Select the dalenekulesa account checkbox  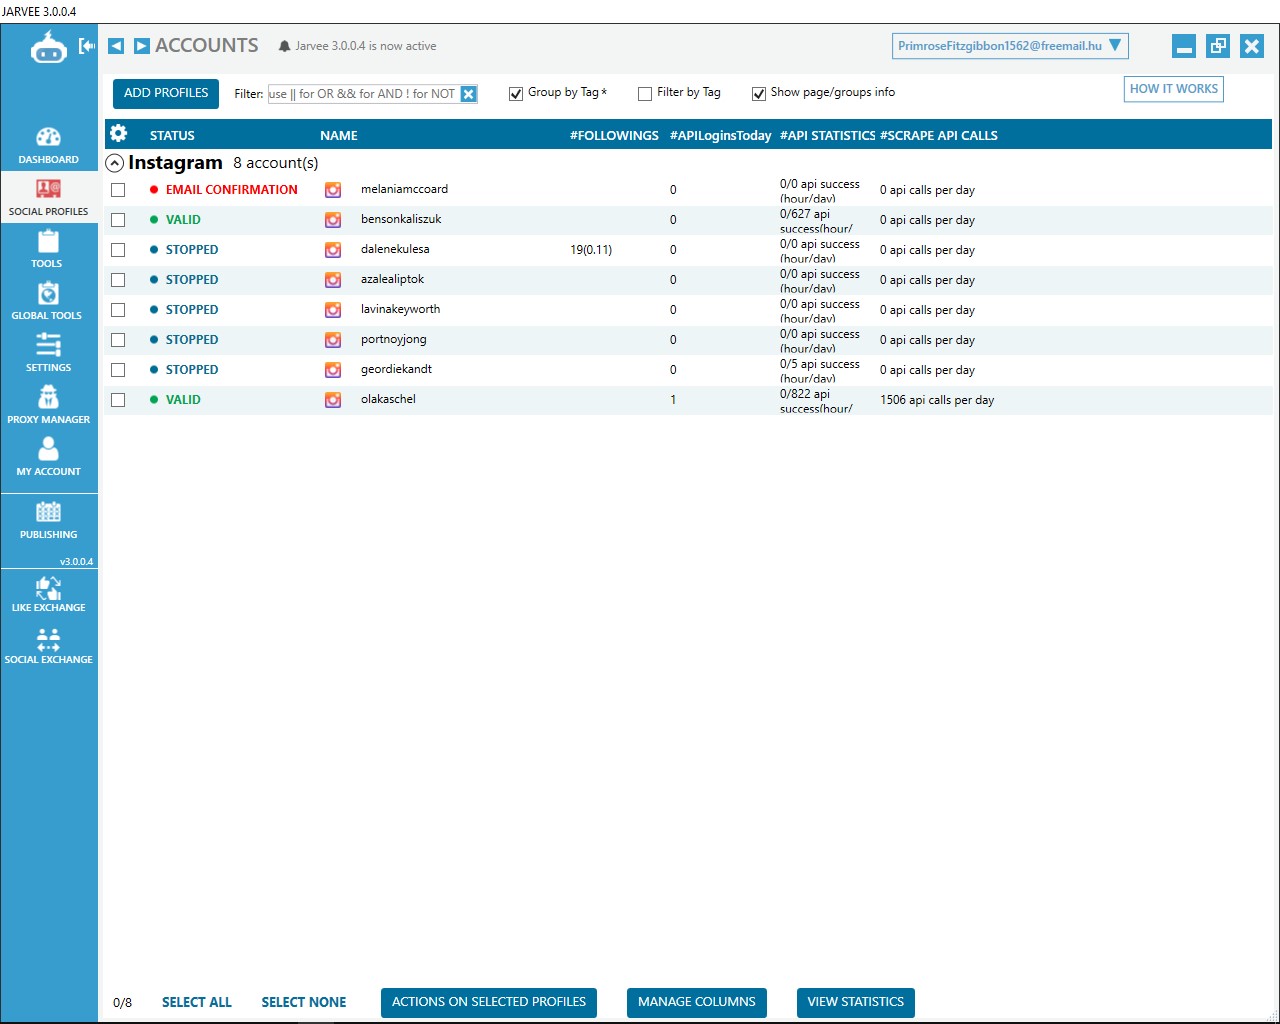pos(118,250)
